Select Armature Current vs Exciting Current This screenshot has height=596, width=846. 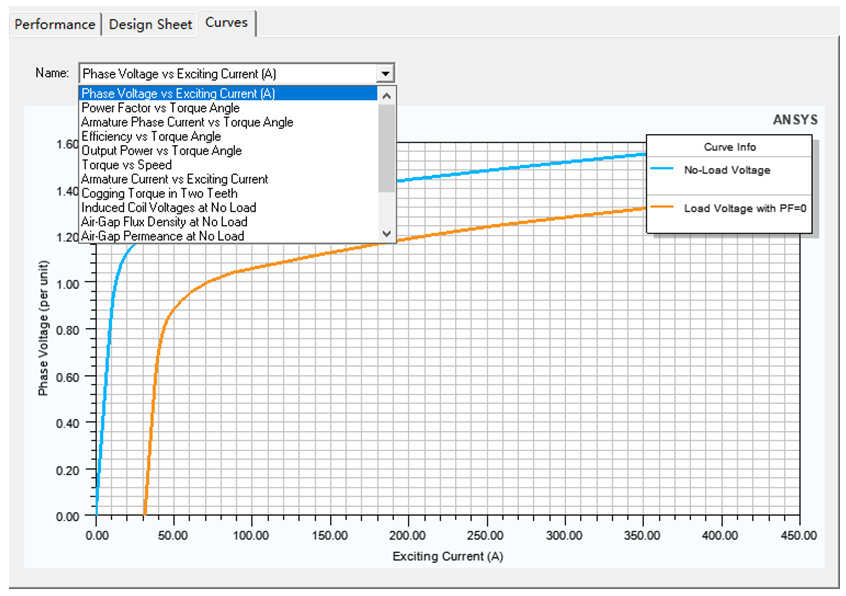[228, 179]
